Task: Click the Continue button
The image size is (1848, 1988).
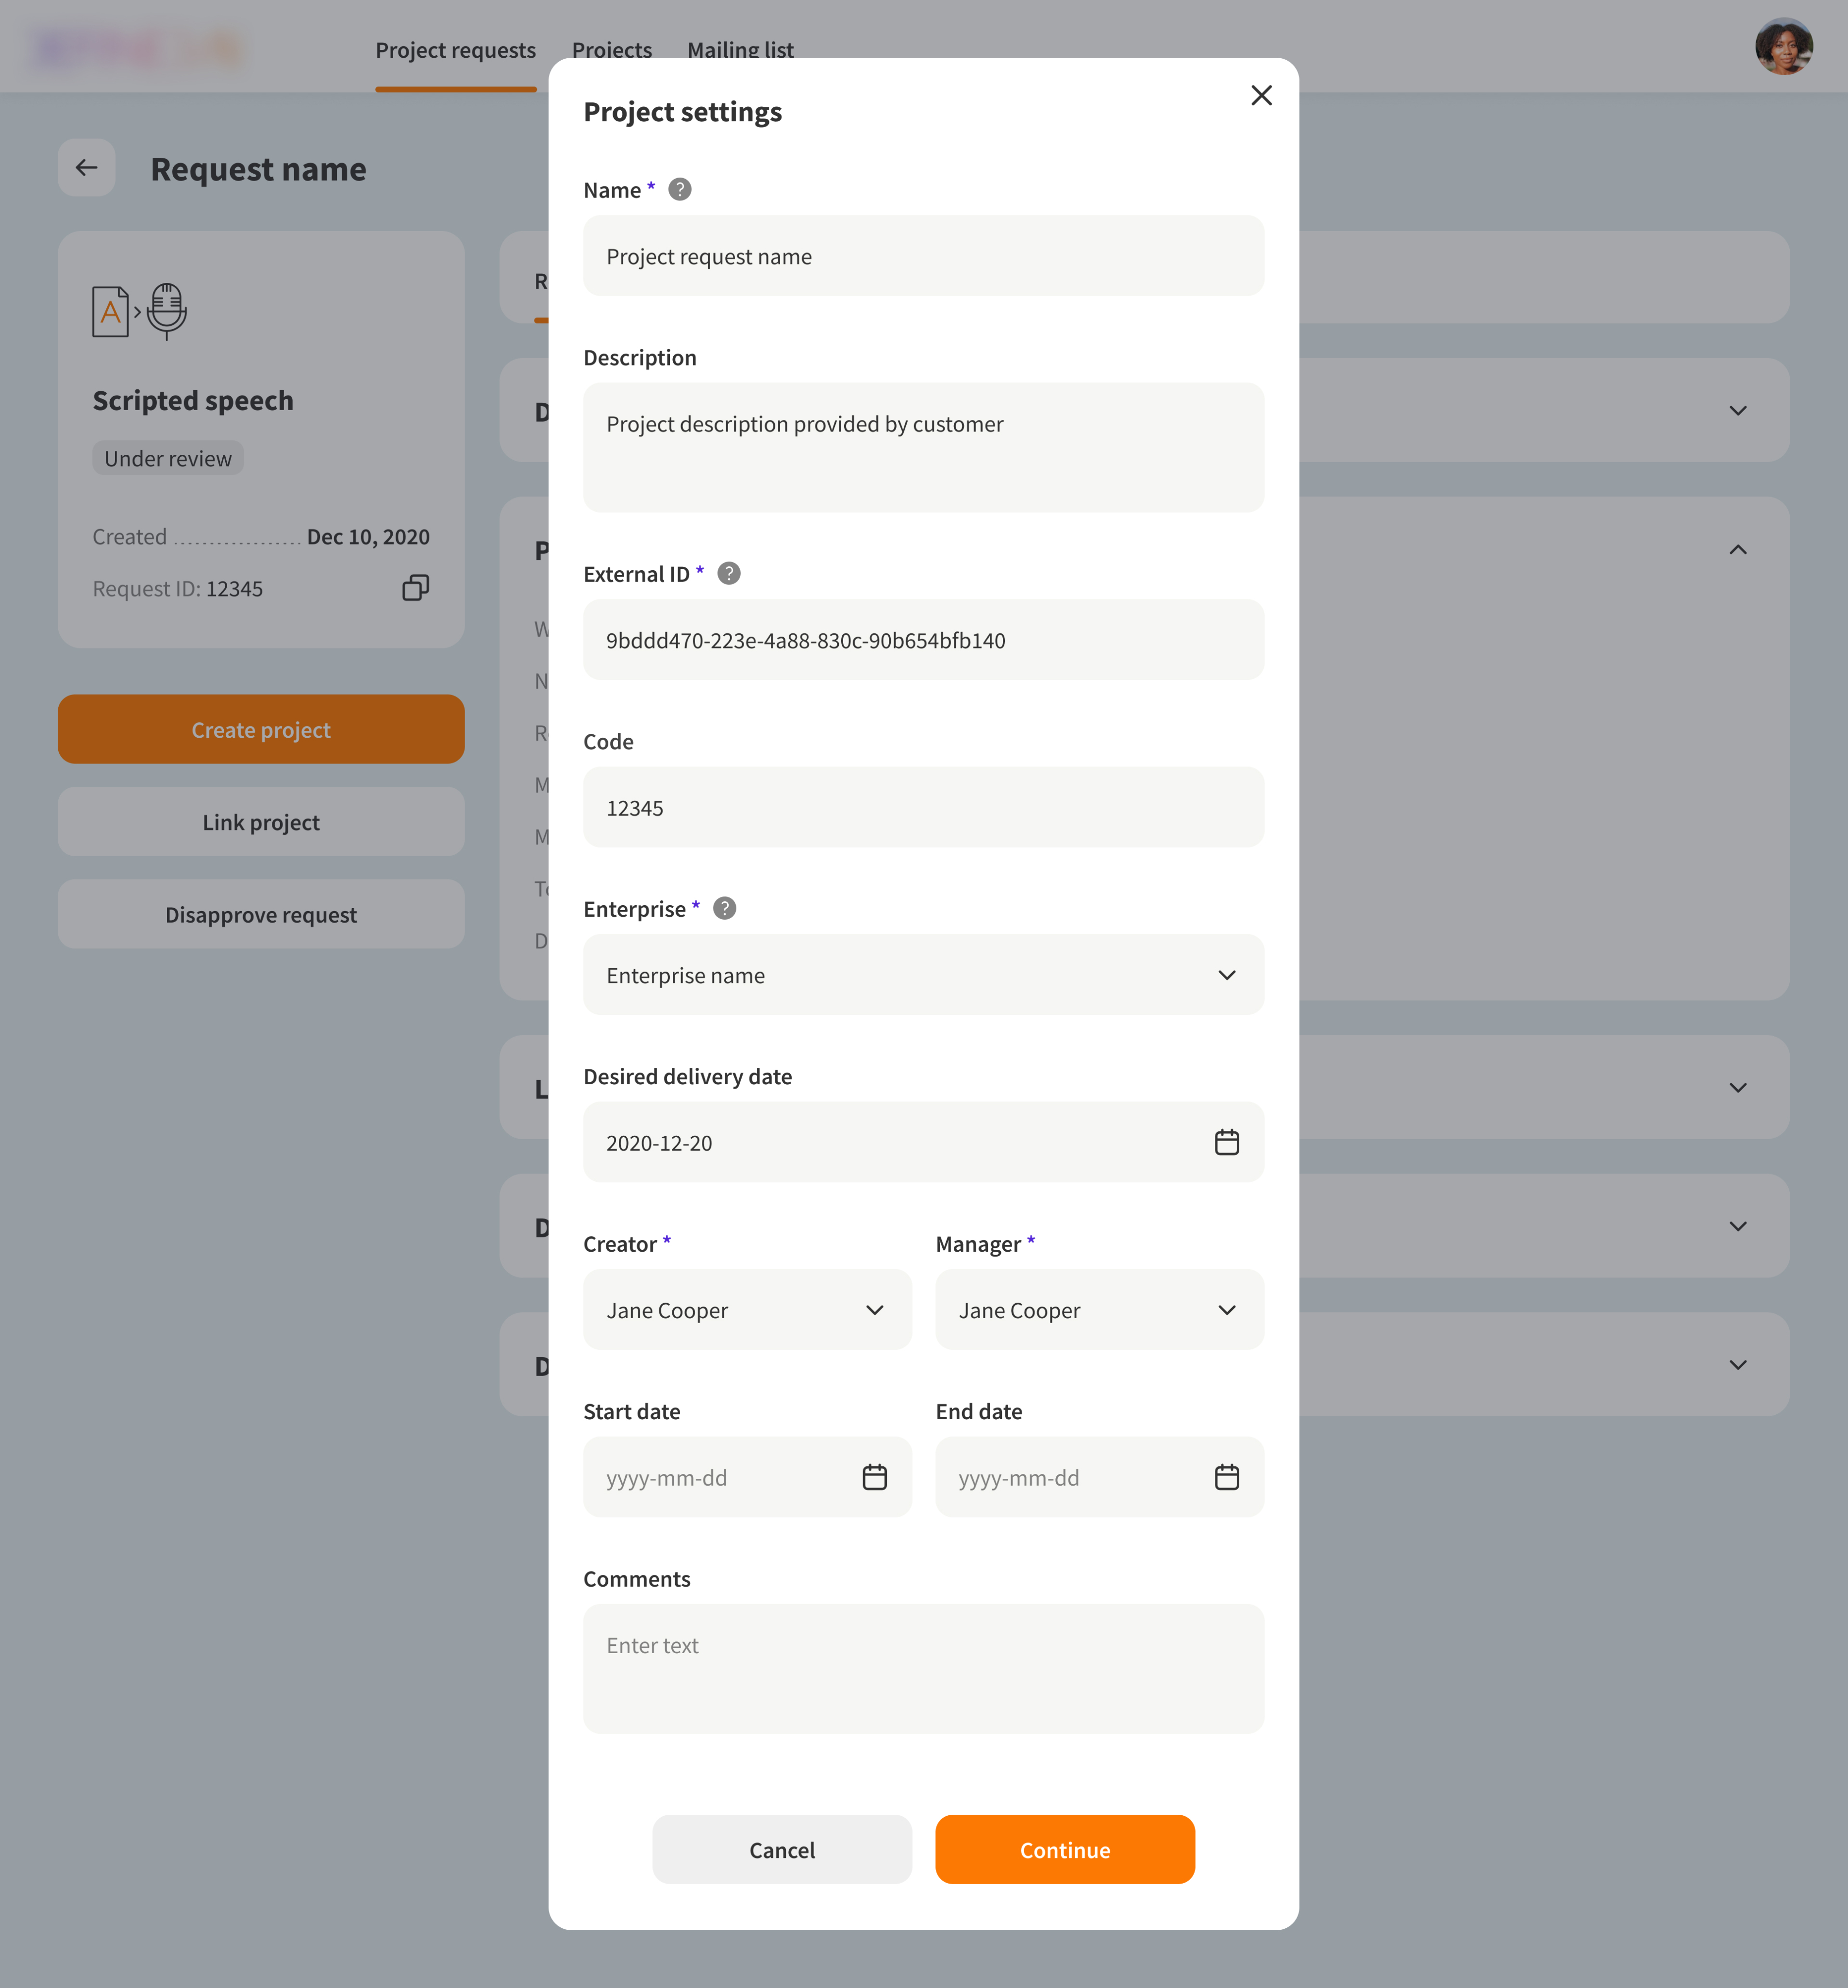Action: click(1064, 1850)
